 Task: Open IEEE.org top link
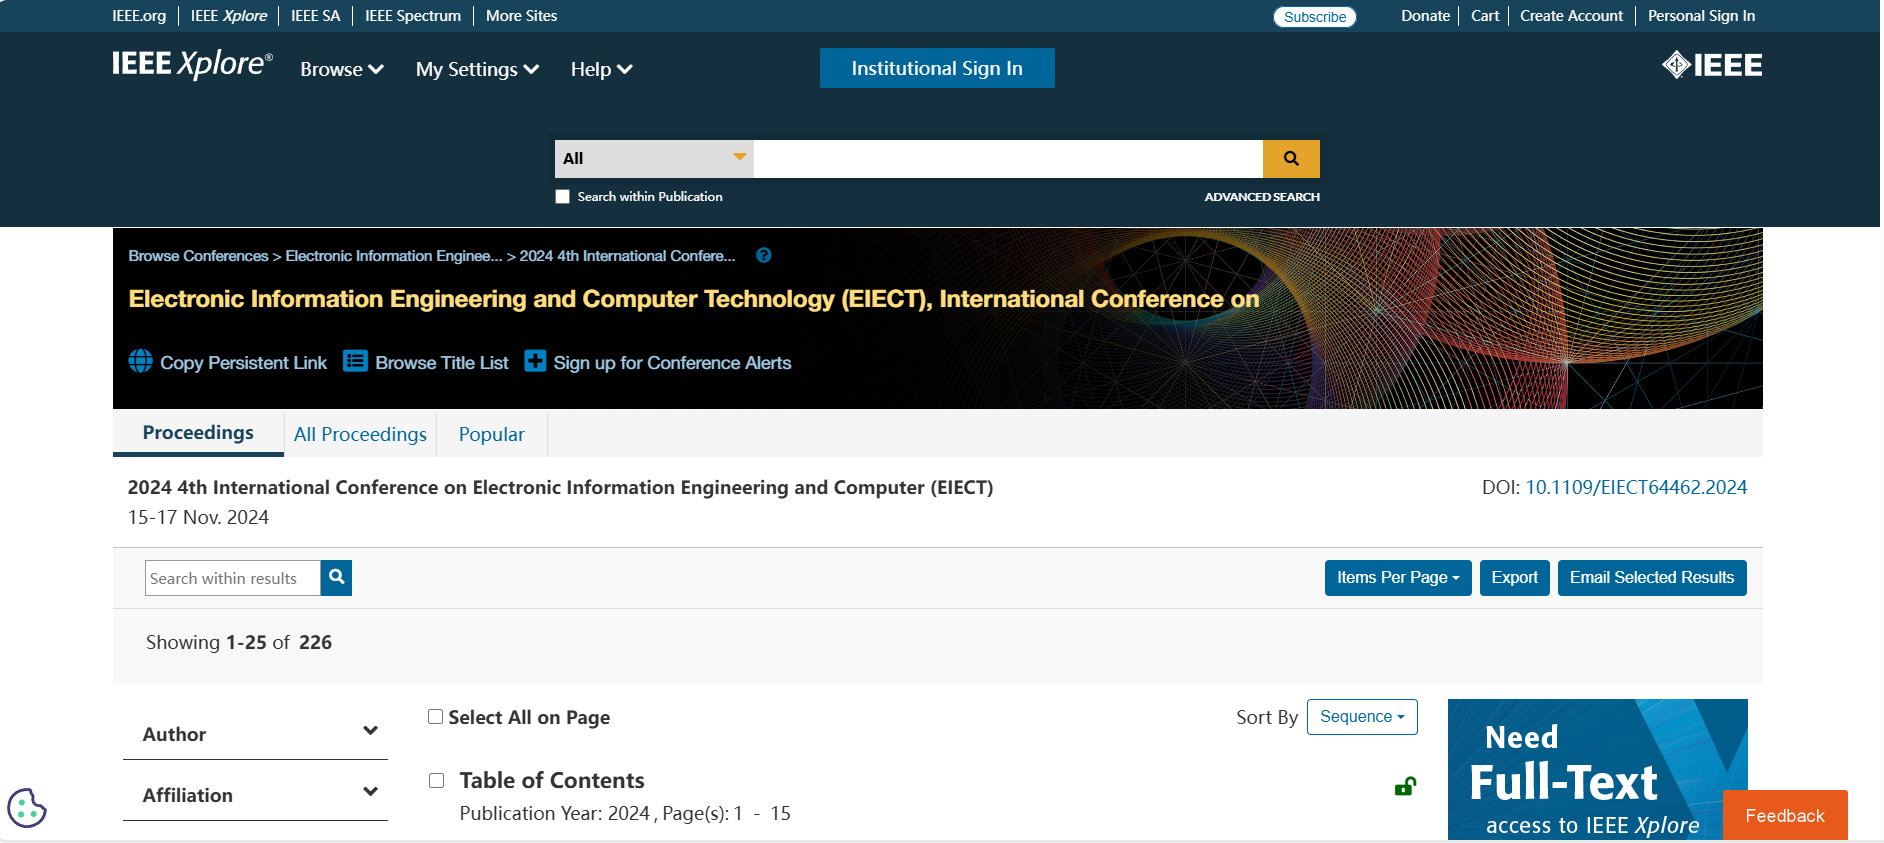pos(139,16)
